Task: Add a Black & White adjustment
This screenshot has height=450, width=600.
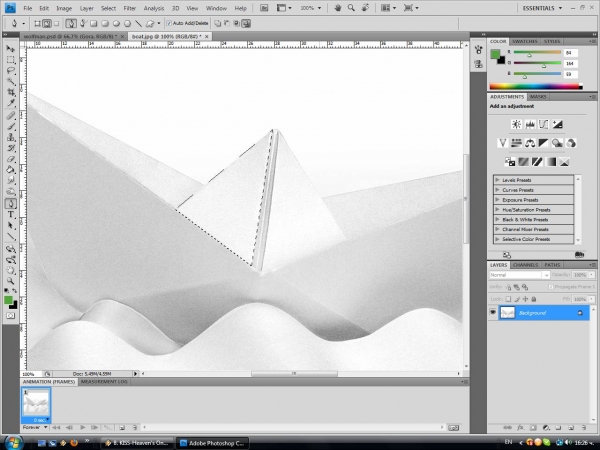Action: [543, 143]
